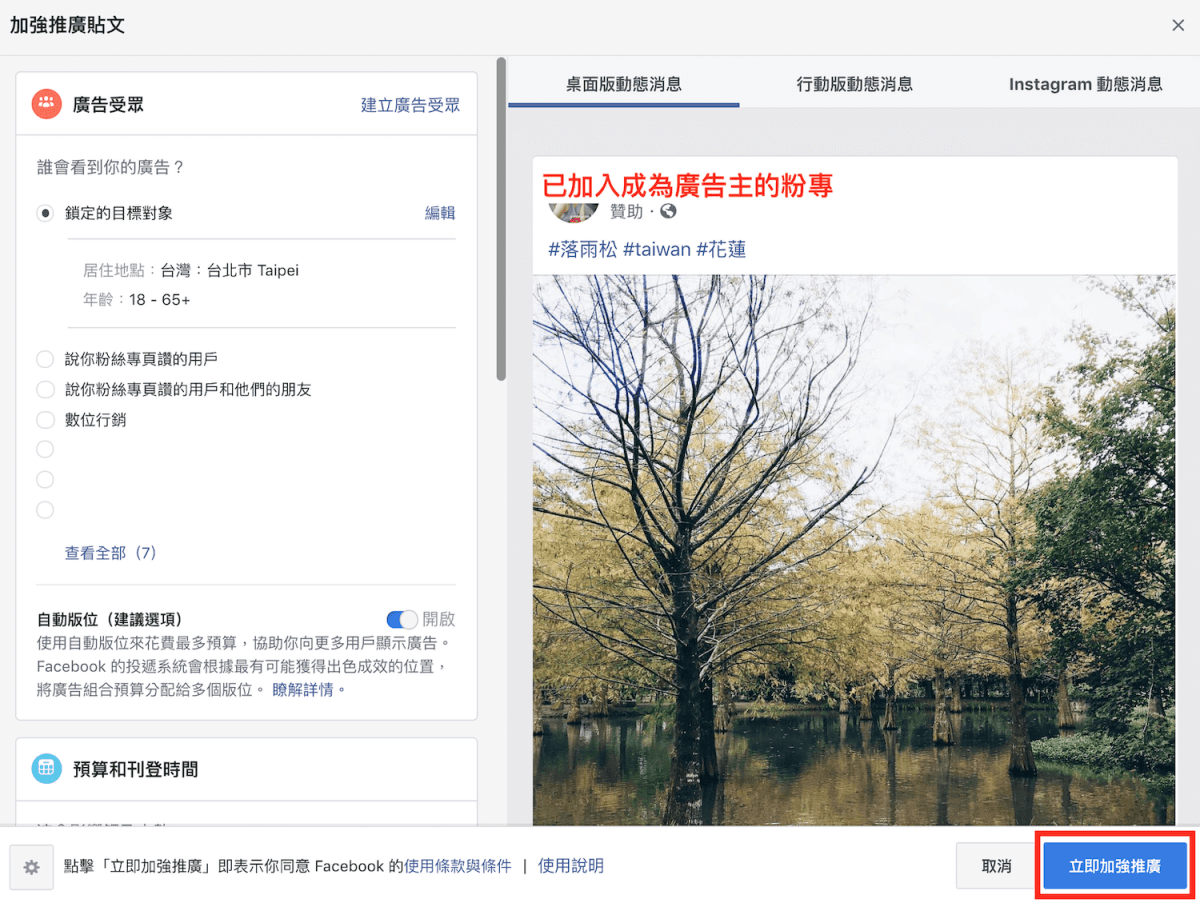The width and height of the screenshot is (1200, 903).
Task: Select 說你粉絲專頁讚的用戶 radio option
Action: click(x=45, y=359)
